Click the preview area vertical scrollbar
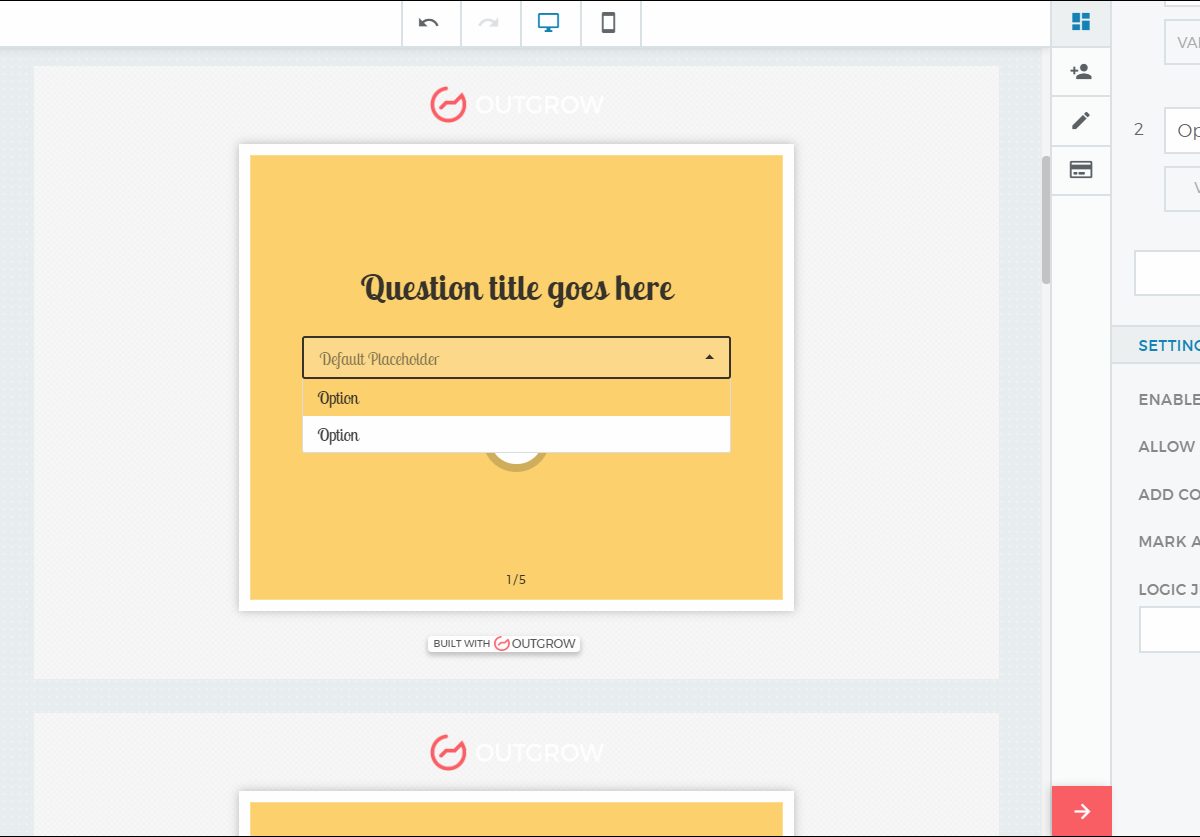Viewport: 1200px width, 837px height. point(1046,220)
